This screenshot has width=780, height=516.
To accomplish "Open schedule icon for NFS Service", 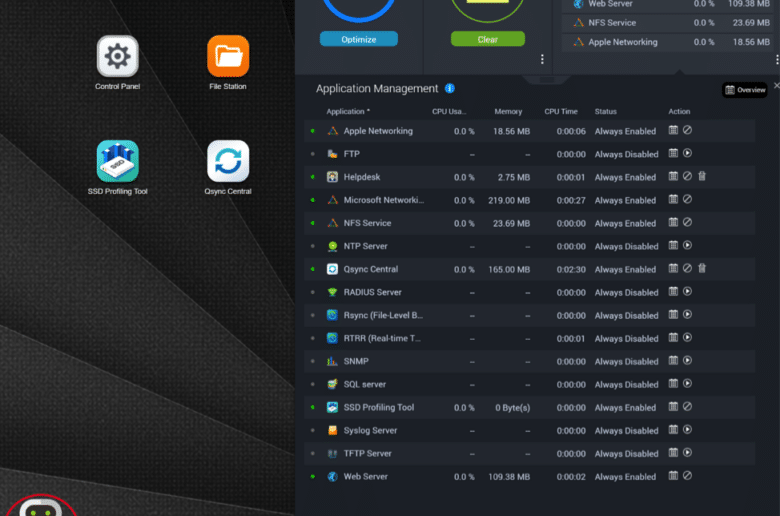I will (x=673, y=222).
